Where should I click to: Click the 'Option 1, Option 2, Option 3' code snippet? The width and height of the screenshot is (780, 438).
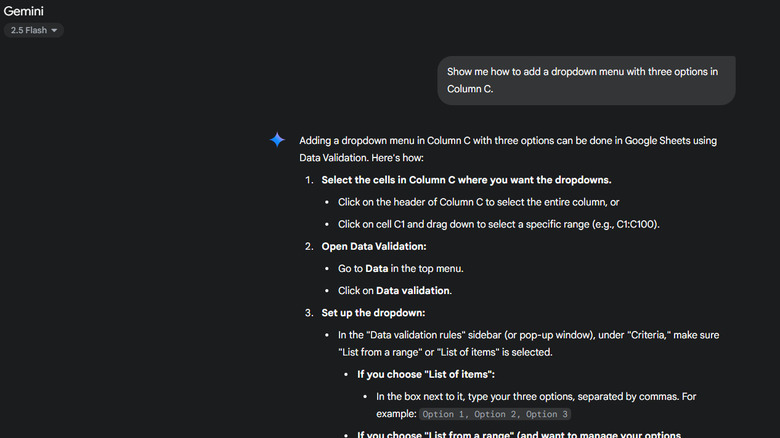click(x=496, y=414)
